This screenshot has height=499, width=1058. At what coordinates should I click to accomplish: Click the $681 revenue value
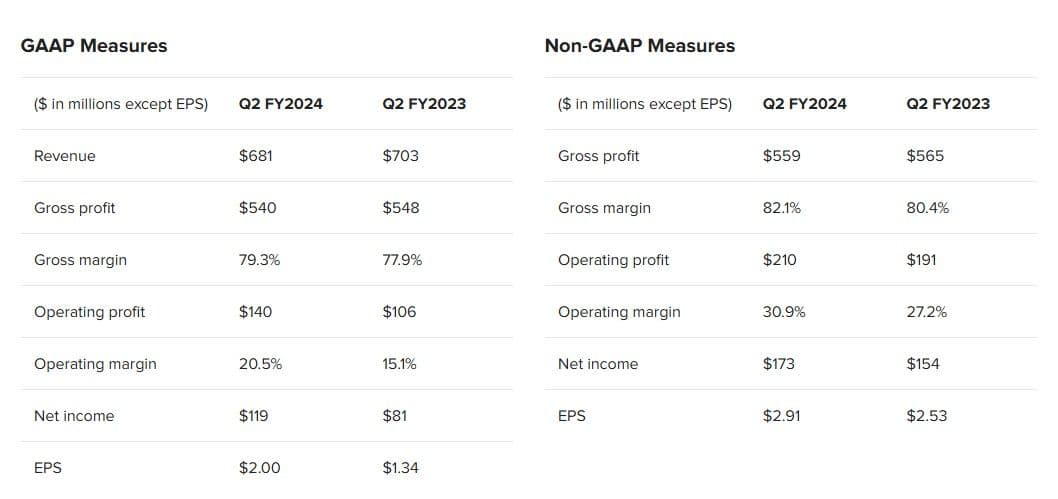pyautogui.click(x=256, y=156)
